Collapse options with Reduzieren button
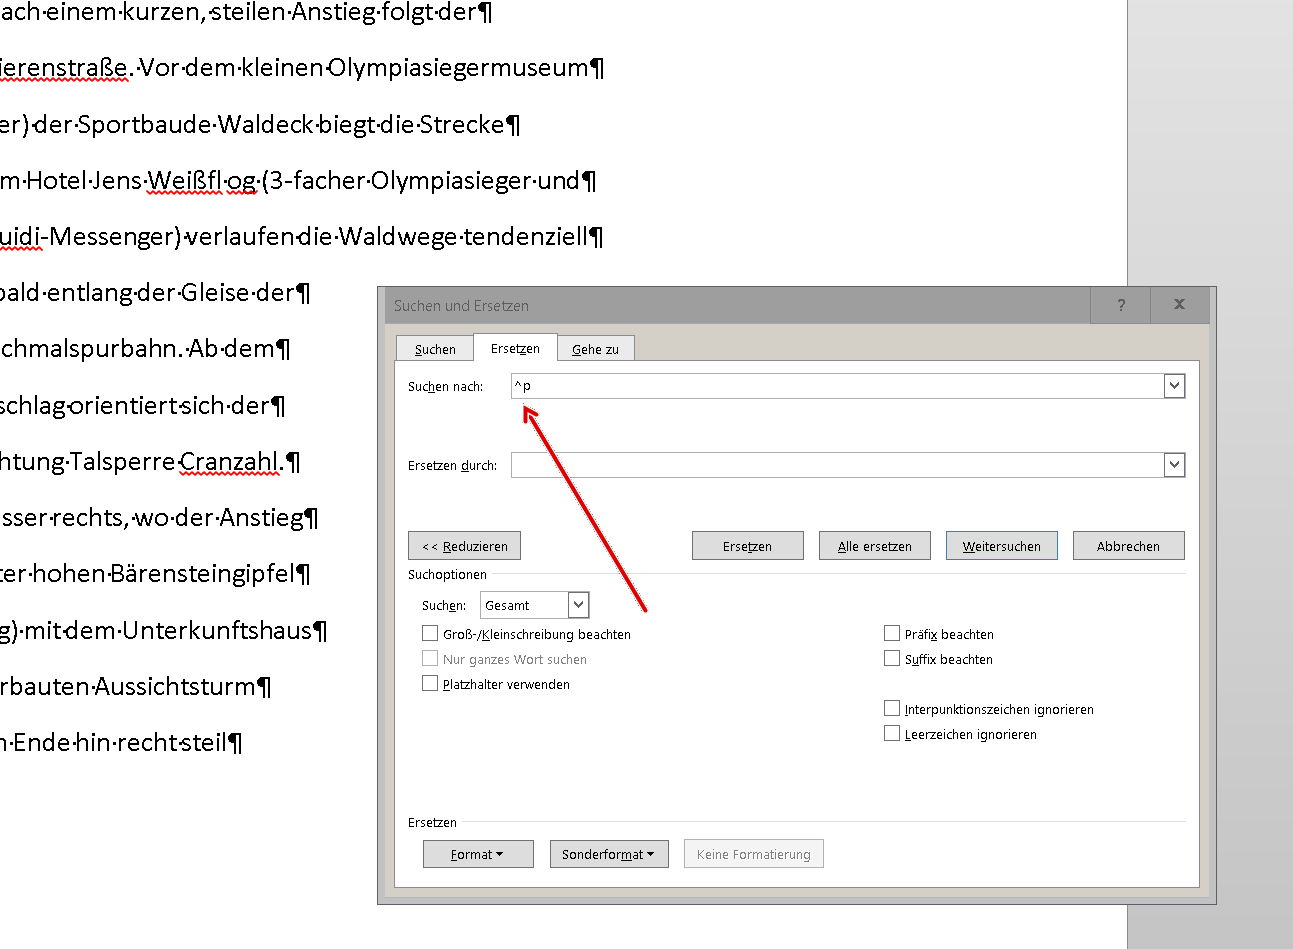This screenshot has height=949, width=1293. [x=464, y=546]
